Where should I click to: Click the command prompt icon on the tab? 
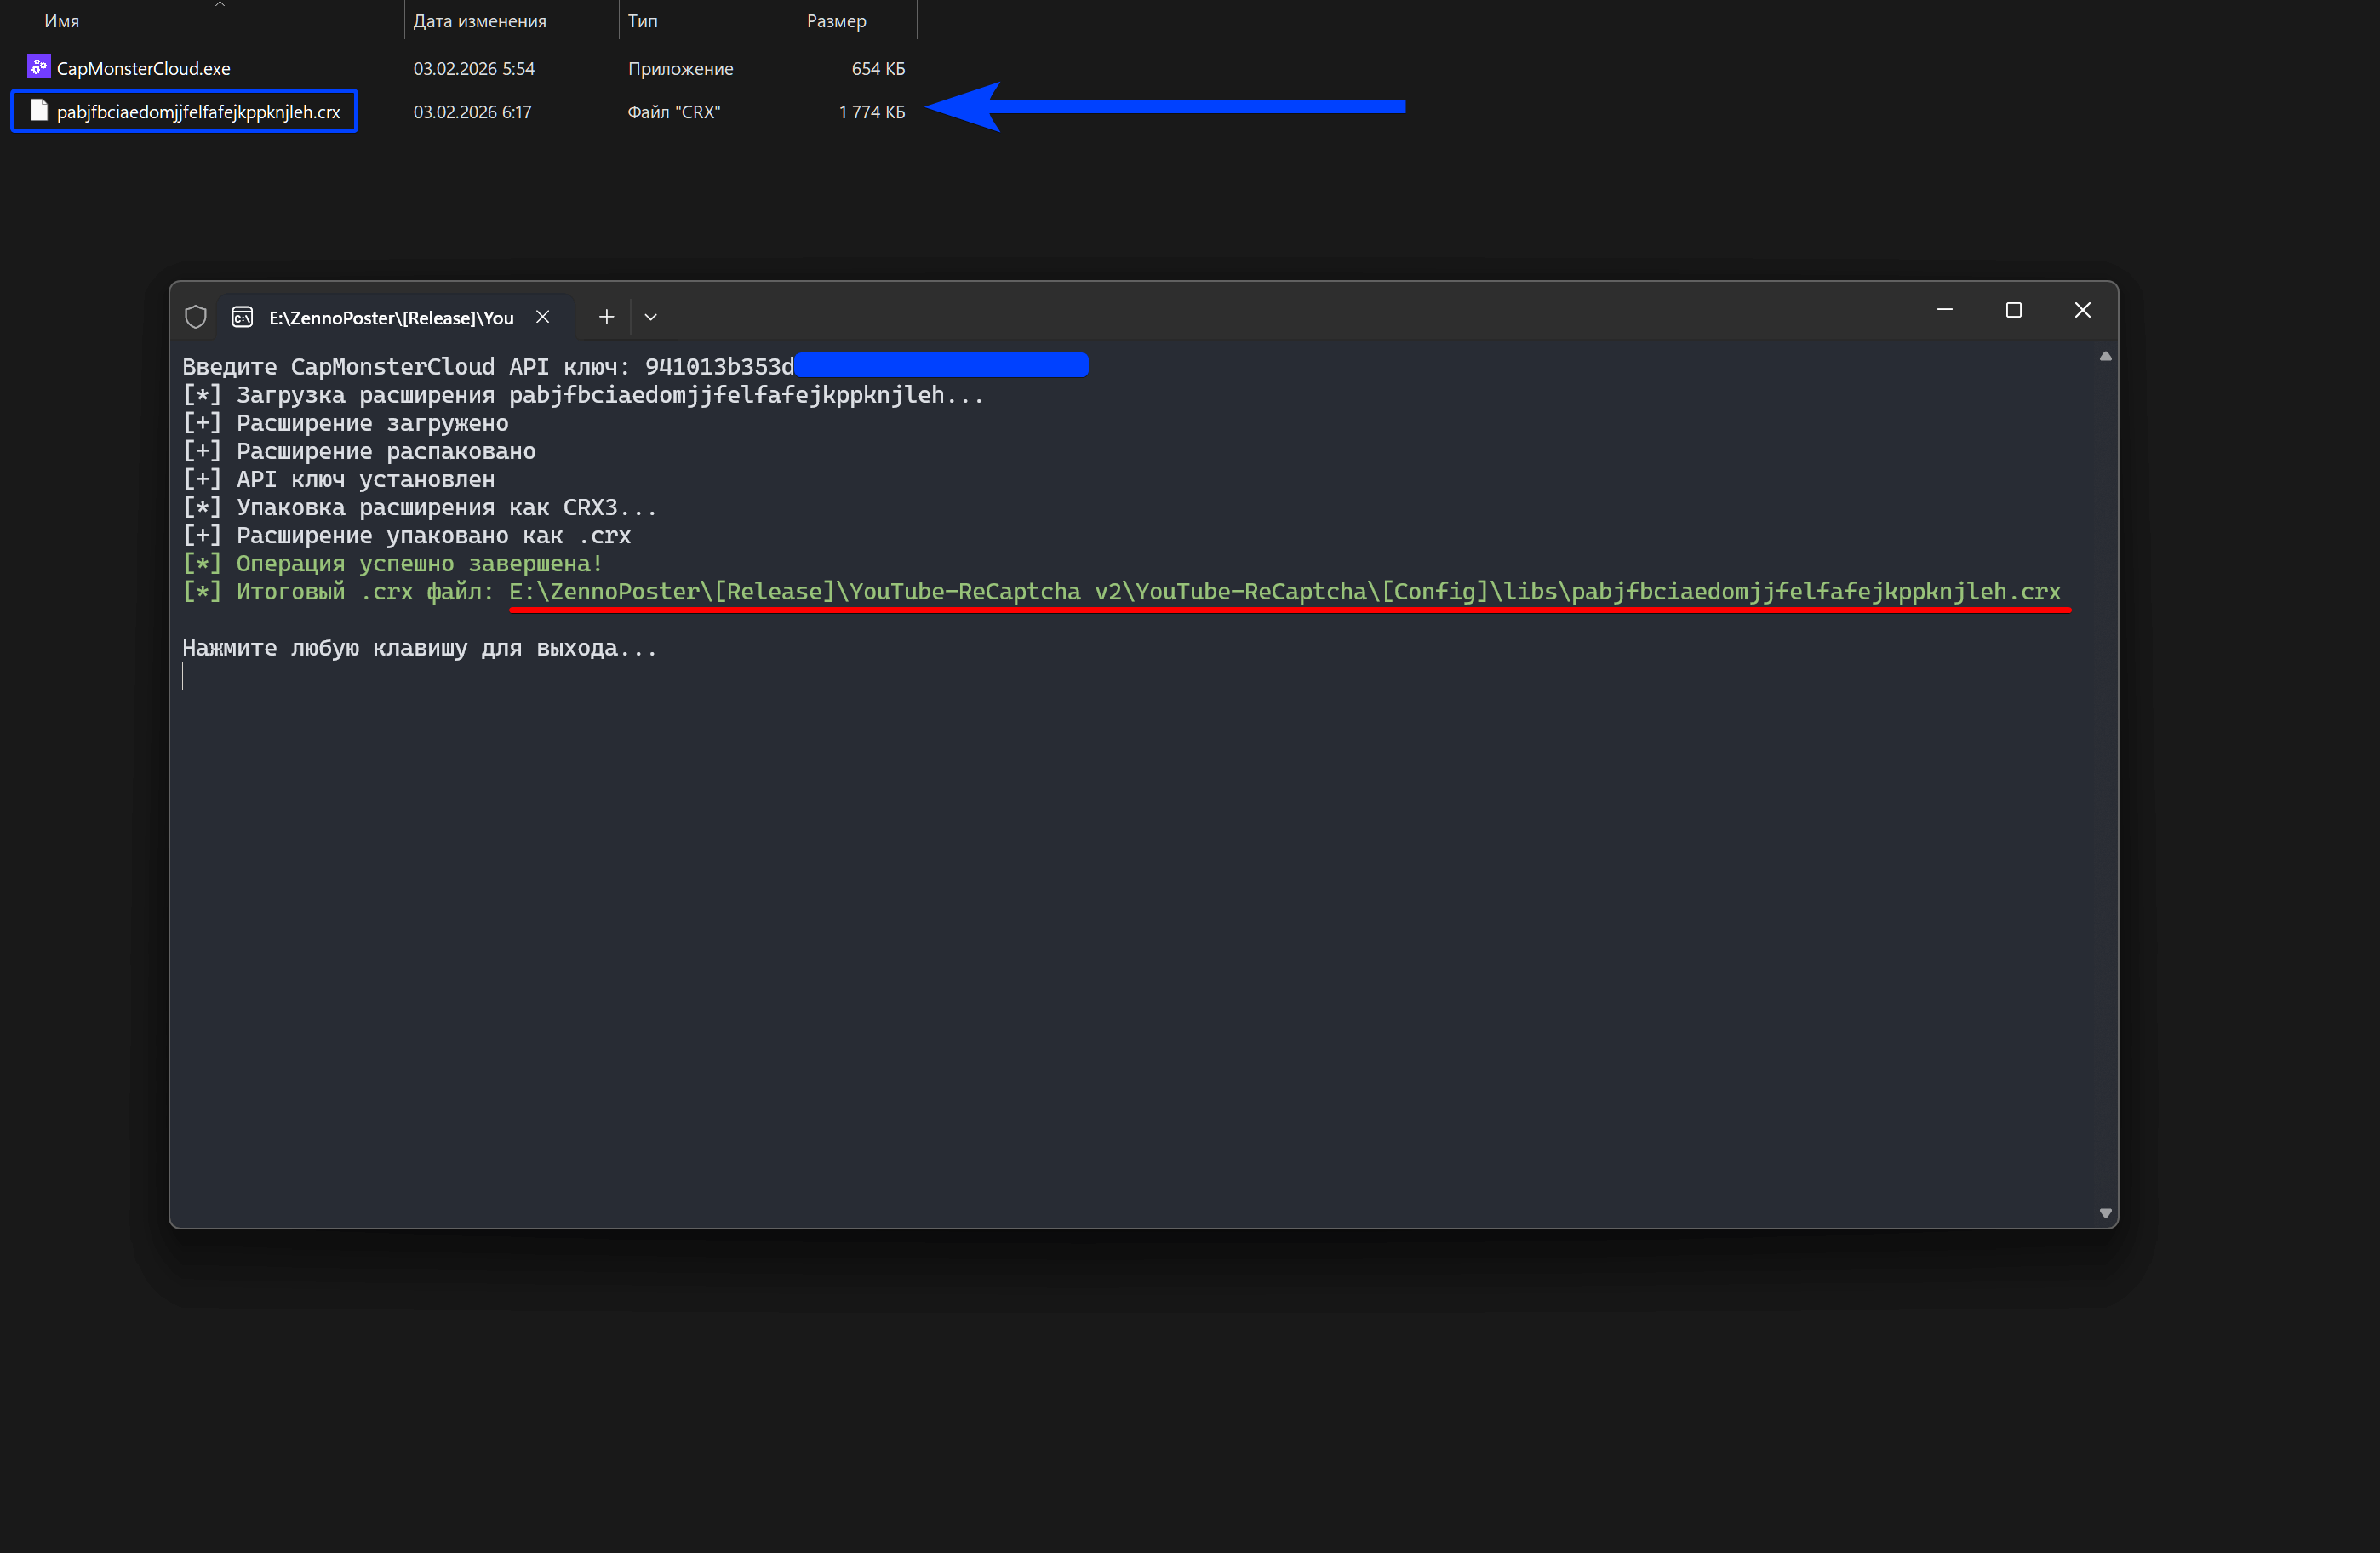coord(241,316)
